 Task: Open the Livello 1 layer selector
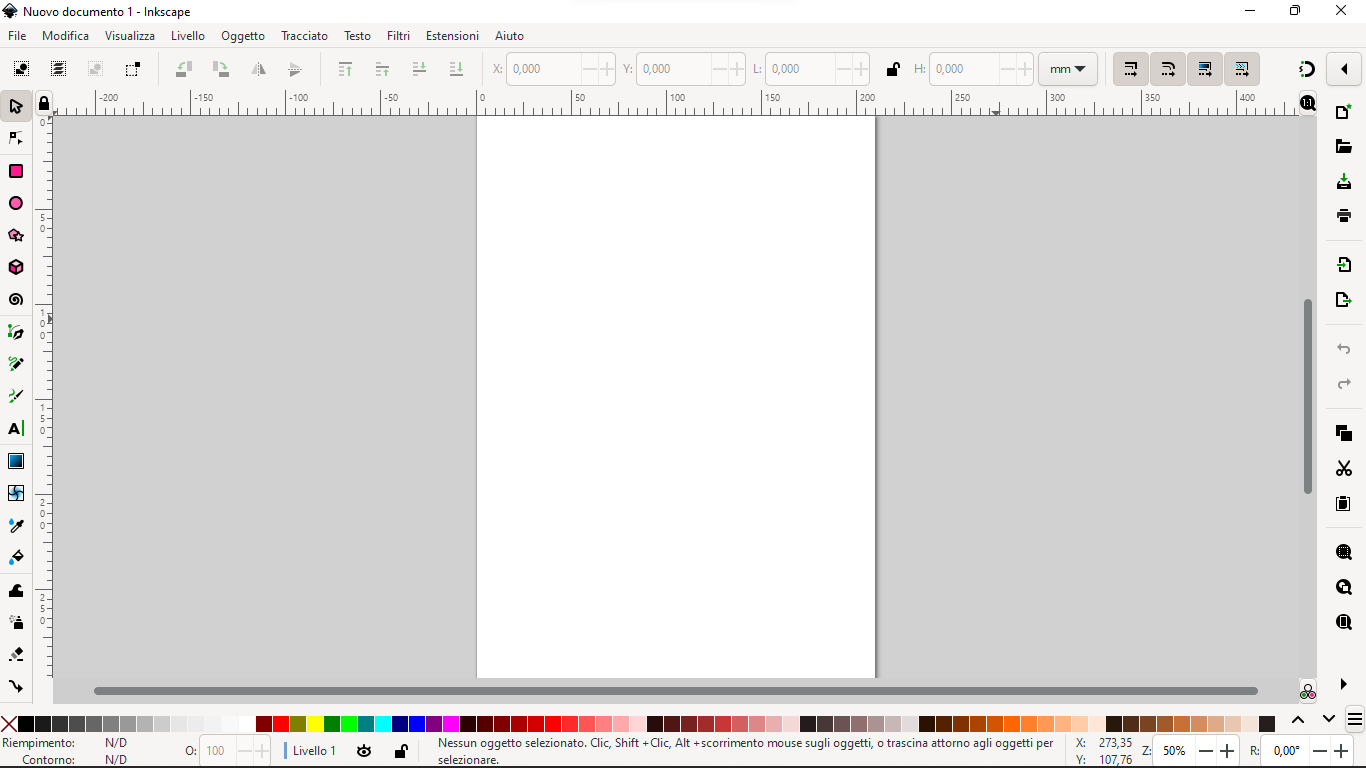click(312, 751)
